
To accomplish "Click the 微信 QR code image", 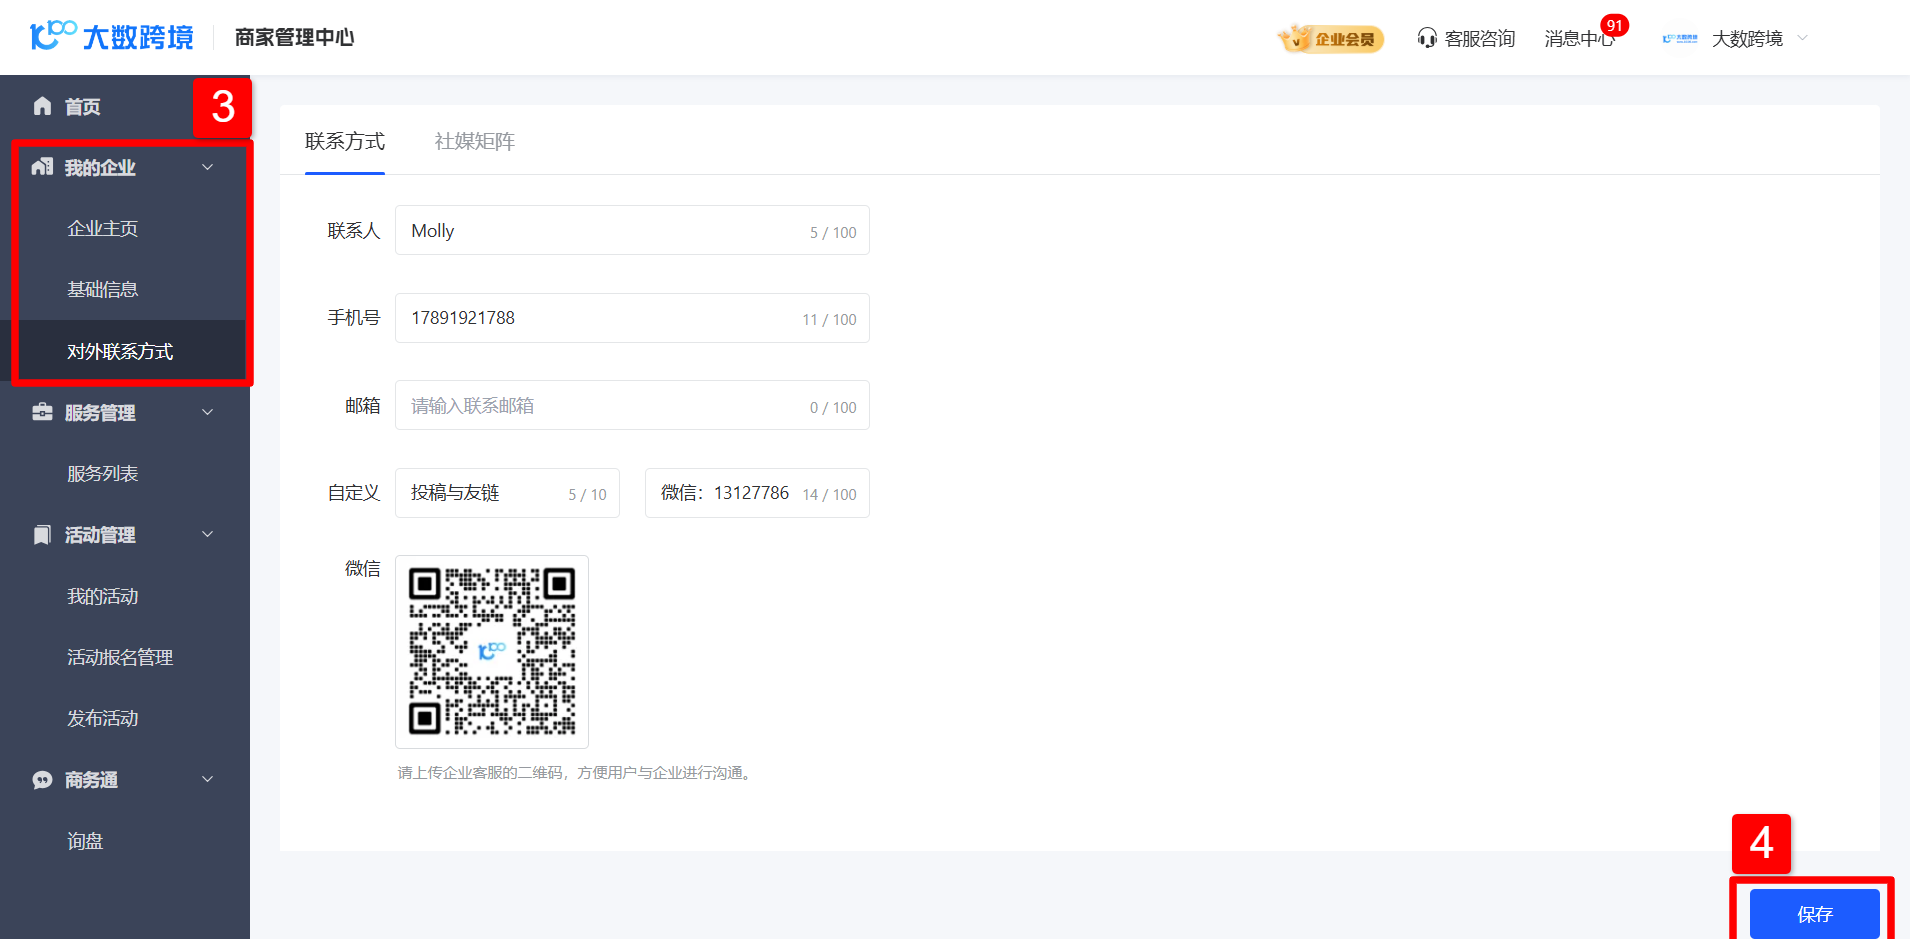I will pyautogui.click(x=492, y=652).
